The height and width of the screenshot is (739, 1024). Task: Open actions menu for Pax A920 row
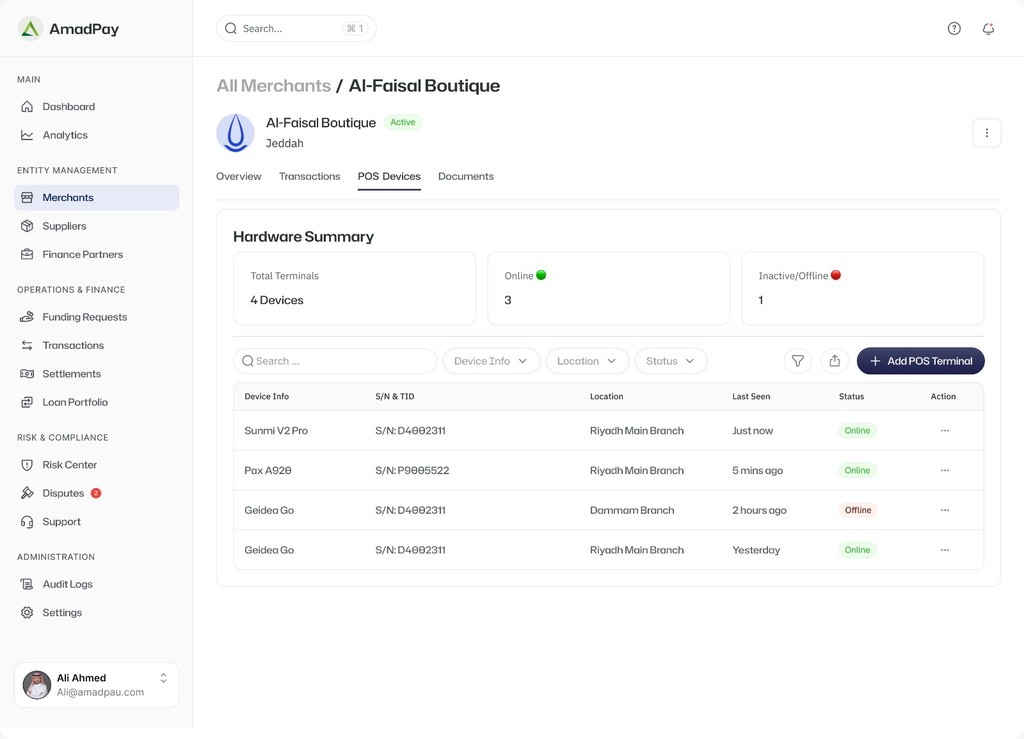click(x=944, y=471)
